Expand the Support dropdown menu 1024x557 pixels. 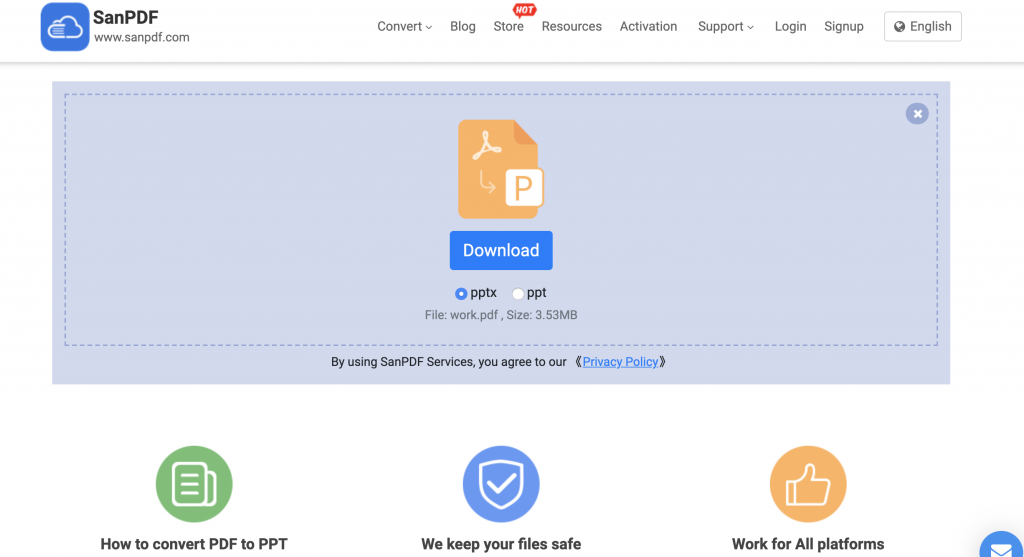point(726,27)
